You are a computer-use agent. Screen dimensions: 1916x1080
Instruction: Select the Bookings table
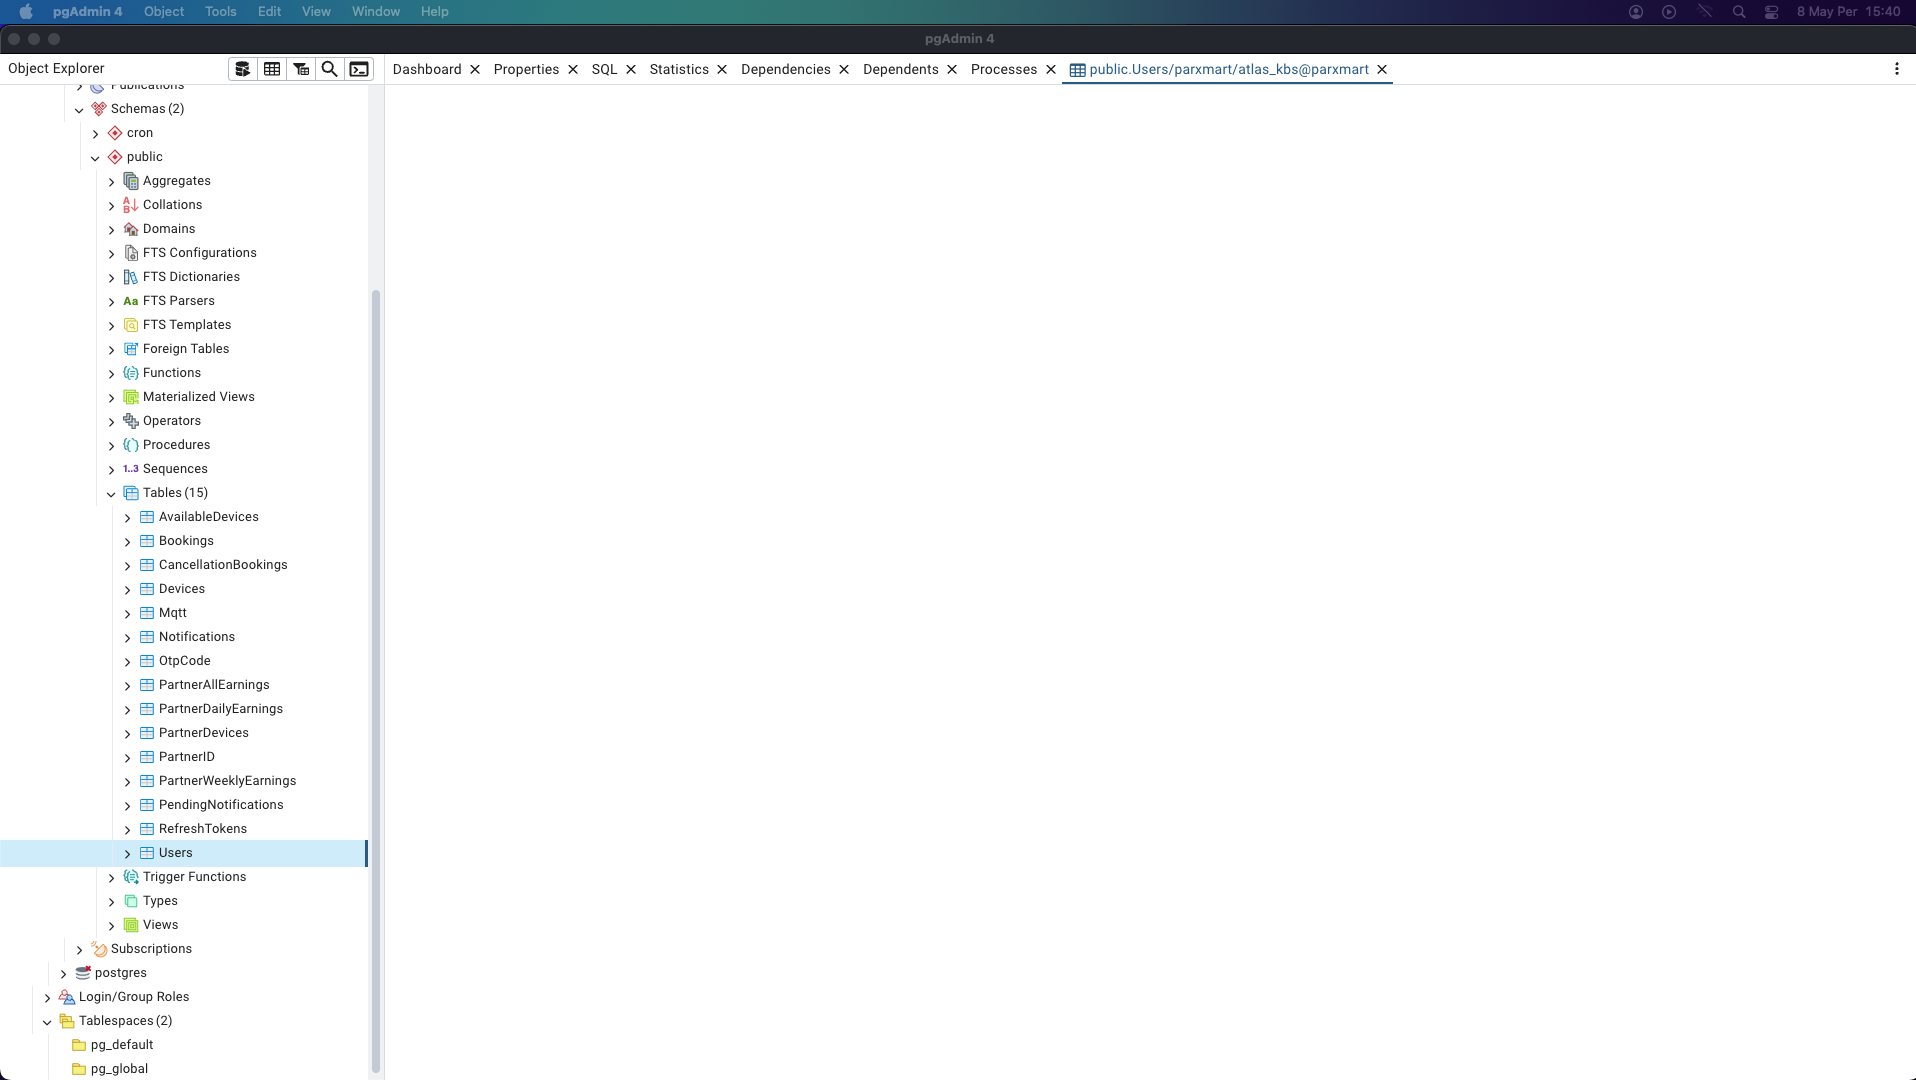(x=186, y=541)
